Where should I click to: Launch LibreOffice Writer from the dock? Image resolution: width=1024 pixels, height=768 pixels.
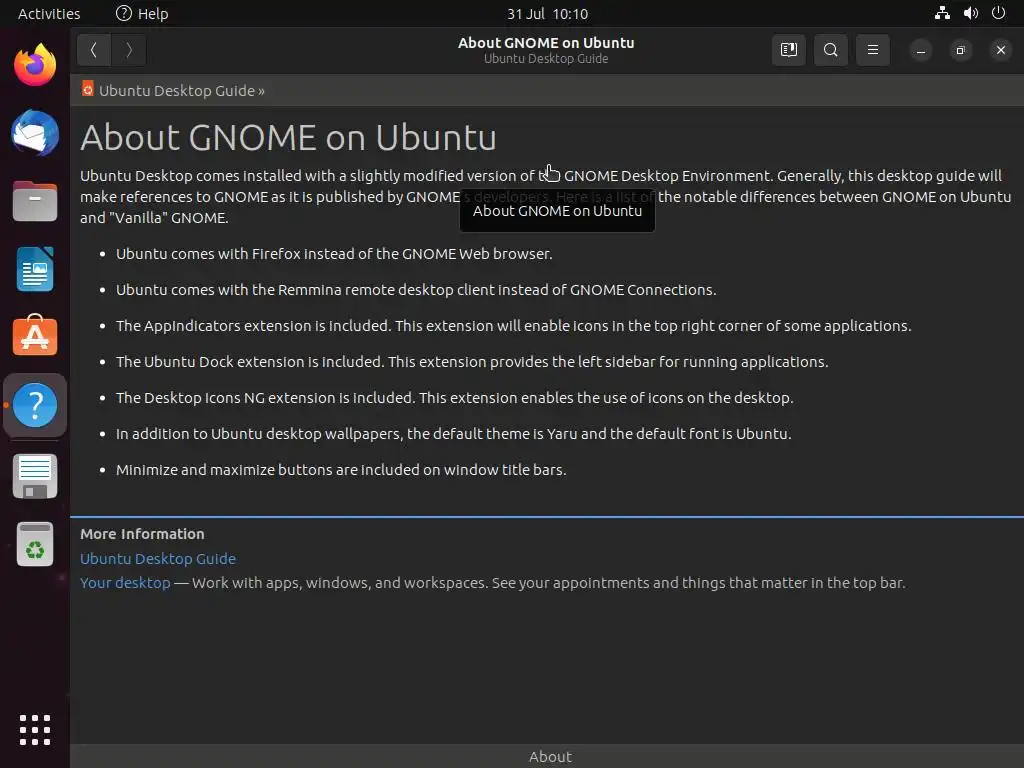(35, 269)
